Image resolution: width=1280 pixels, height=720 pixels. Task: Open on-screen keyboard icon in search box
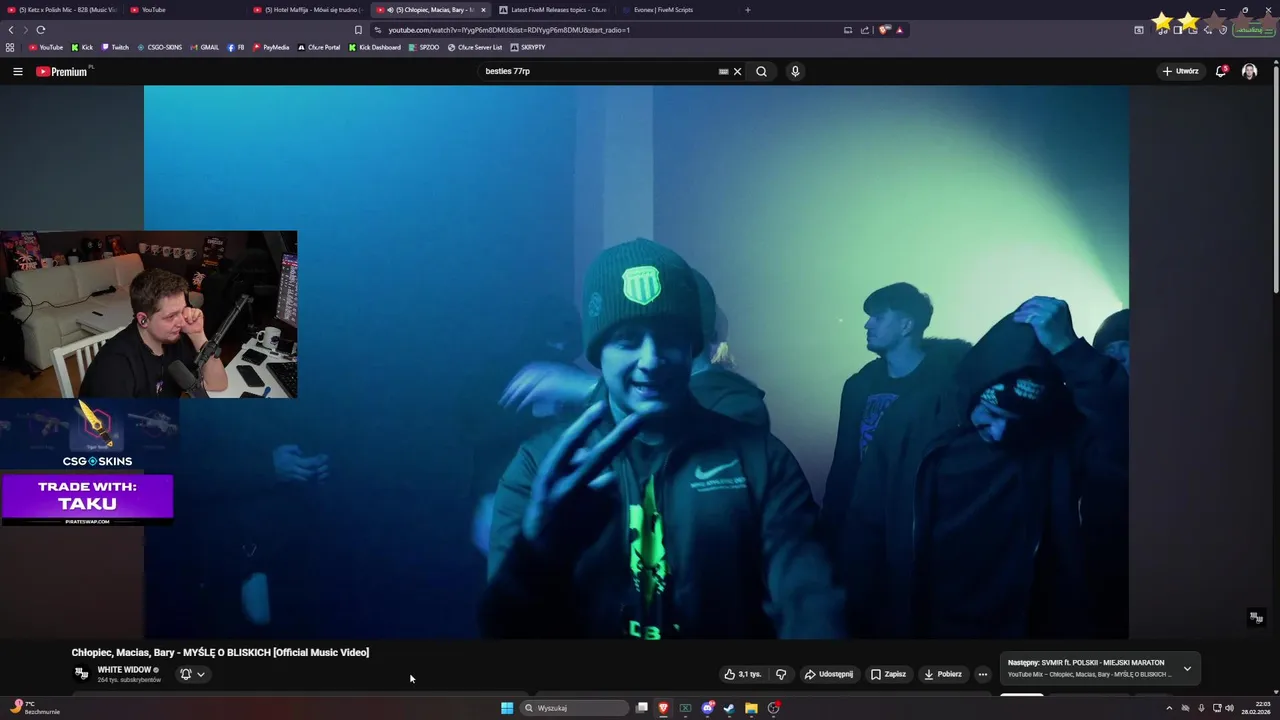pos(723,71)
